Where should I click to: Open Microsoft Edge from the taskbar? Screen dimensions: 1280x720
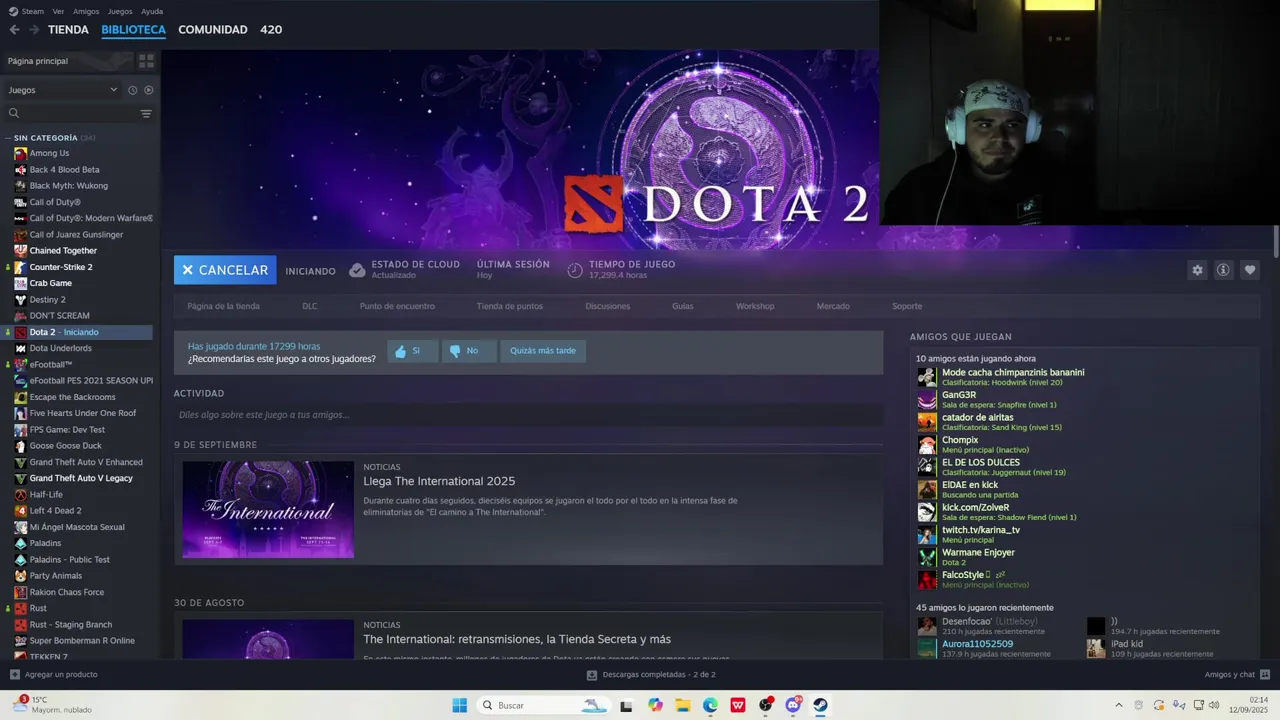(x=710, y=705)
